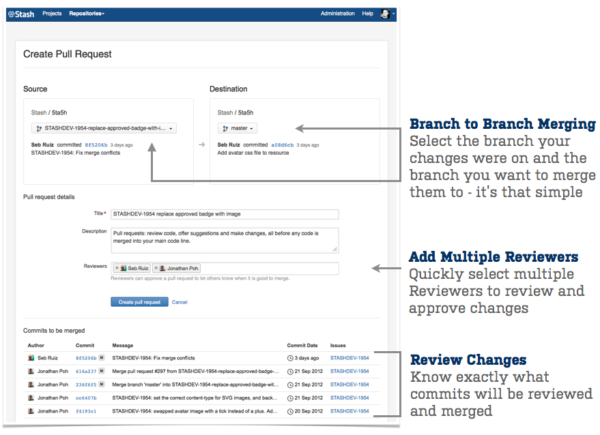This screenshot has height=435, width=600.
Task: Open the Administration menu item
Action: 338,15
